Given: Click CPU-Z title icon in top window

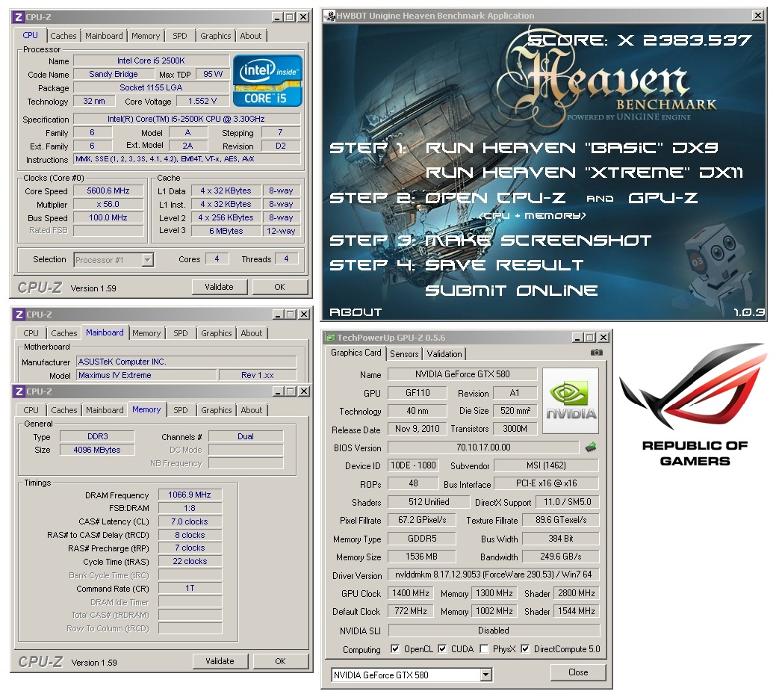Looking at the screenshot, I should [18, 17].
